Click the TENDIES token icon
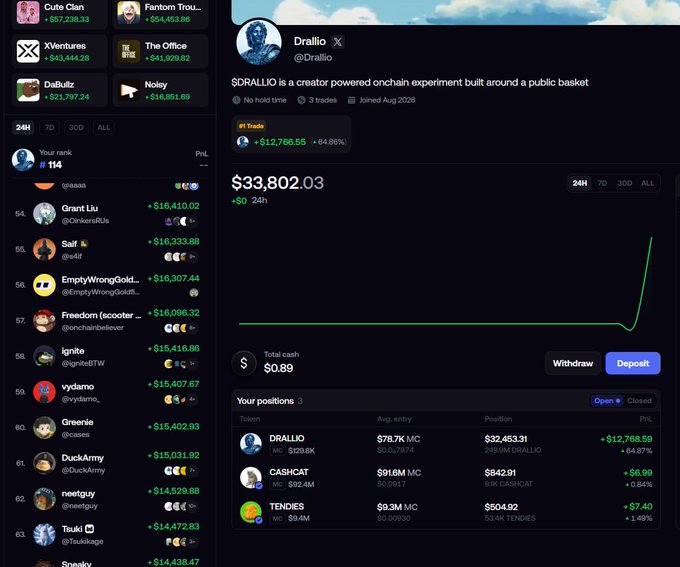680x567 pixels. tap(251, 512)
